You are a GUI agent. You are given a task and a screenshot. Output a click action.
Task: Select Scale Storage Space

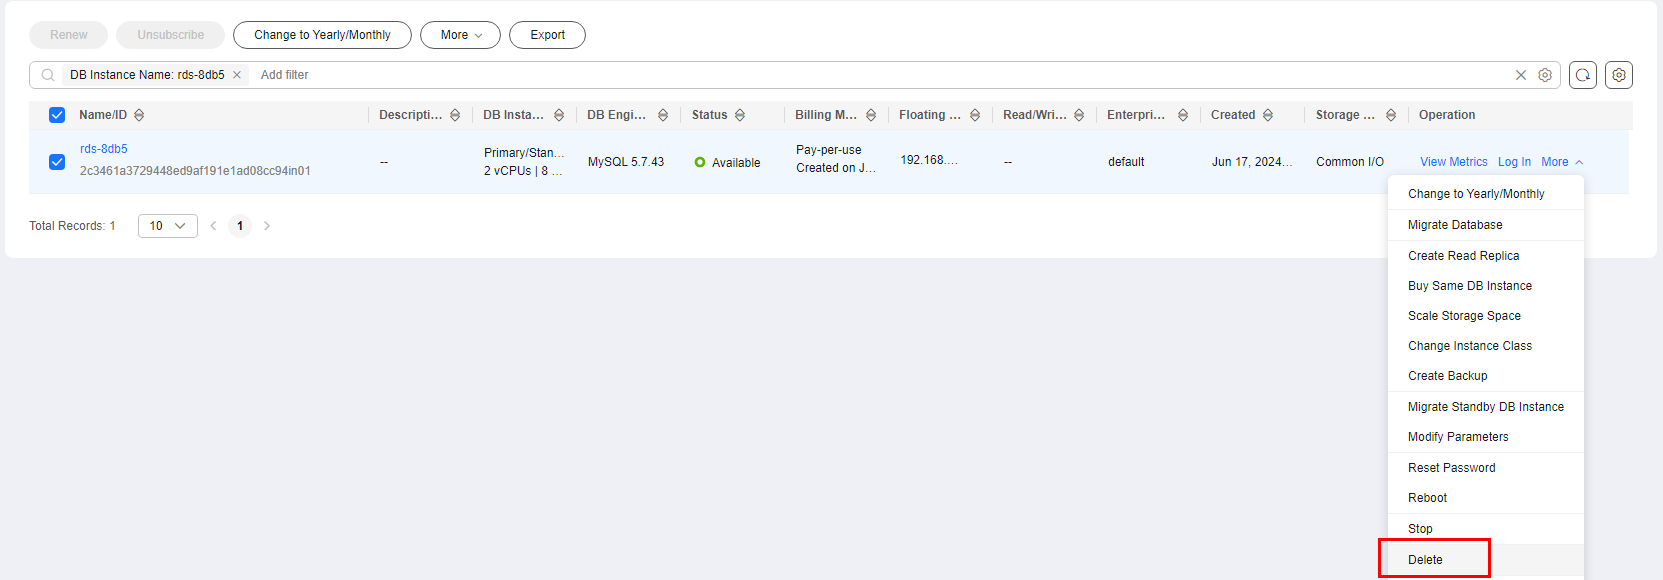(x=1486, y=316)
